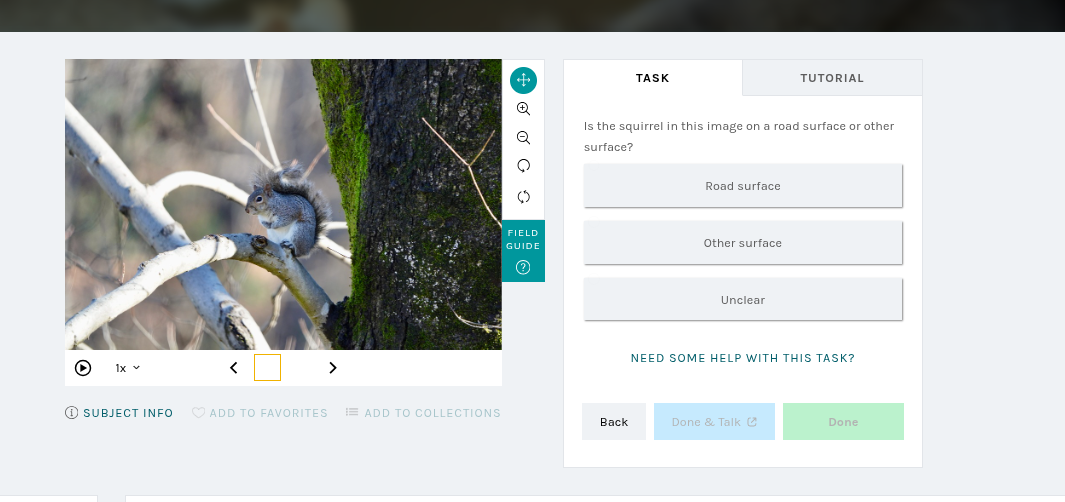Choose the Unclear answer
The image size is (1065, 502).
(x=743, y=300)
